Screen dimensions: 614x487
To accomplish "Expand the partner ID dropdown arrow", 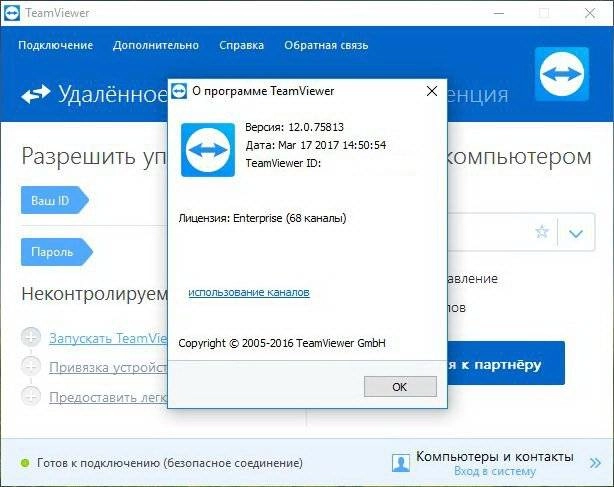I will [576, 233].
